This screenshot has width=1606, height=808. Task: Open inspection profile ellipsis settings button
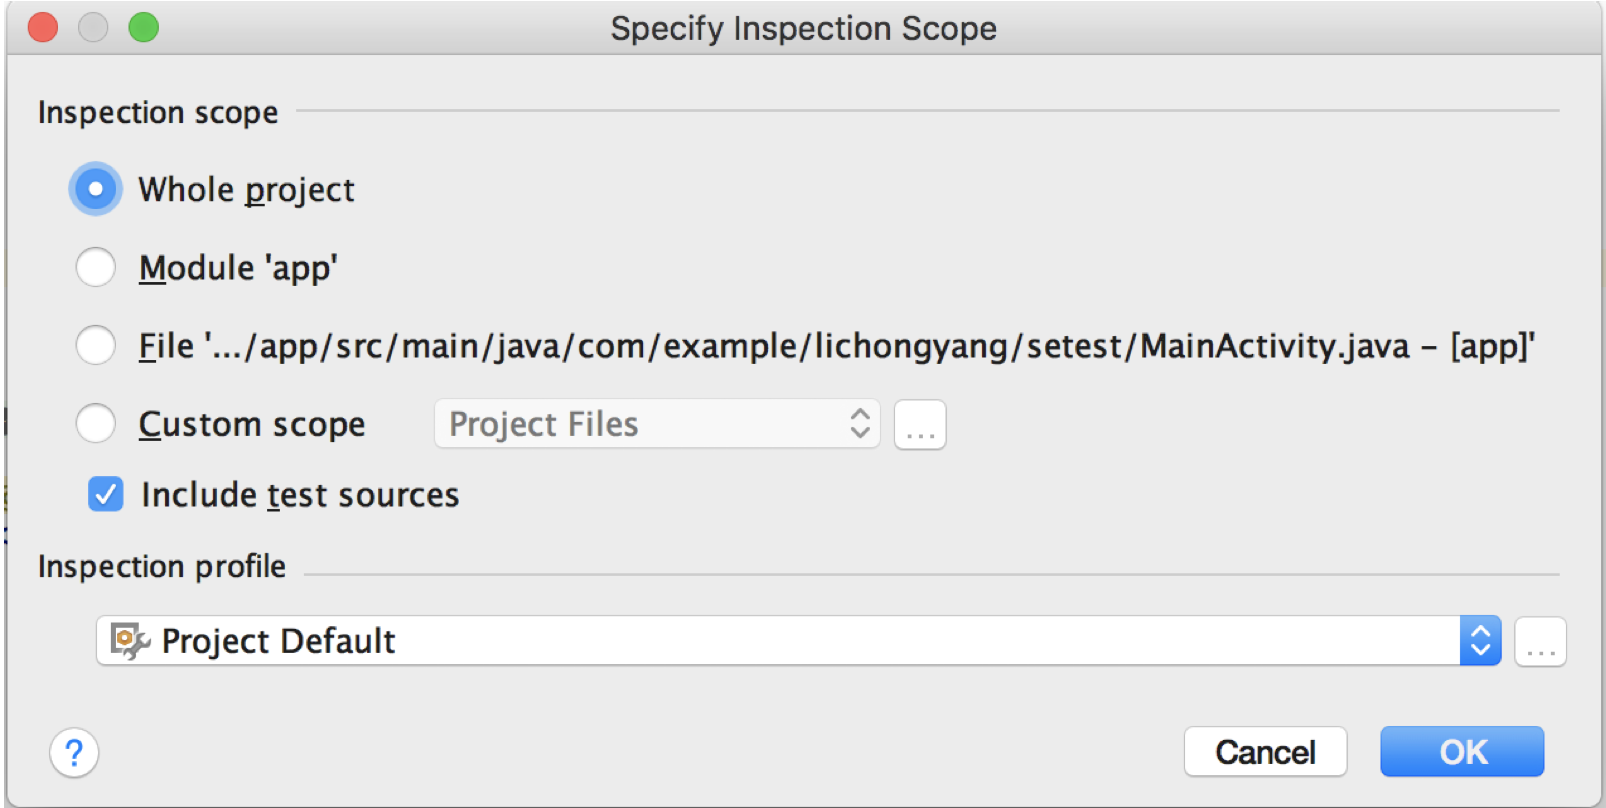coord(1540,641)
